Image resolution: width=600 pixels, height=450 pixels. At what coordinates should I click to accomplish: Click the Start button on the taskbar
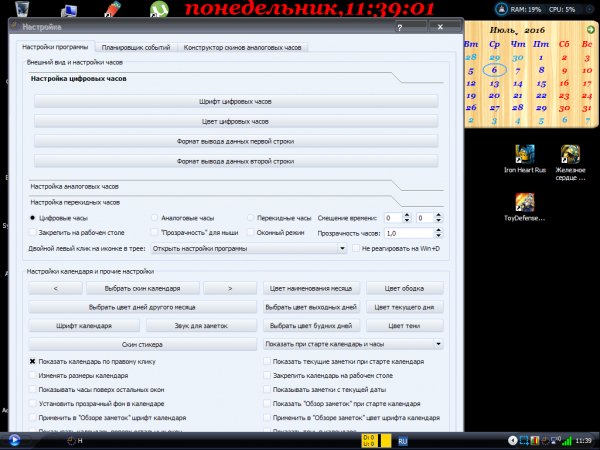point(14,440)
